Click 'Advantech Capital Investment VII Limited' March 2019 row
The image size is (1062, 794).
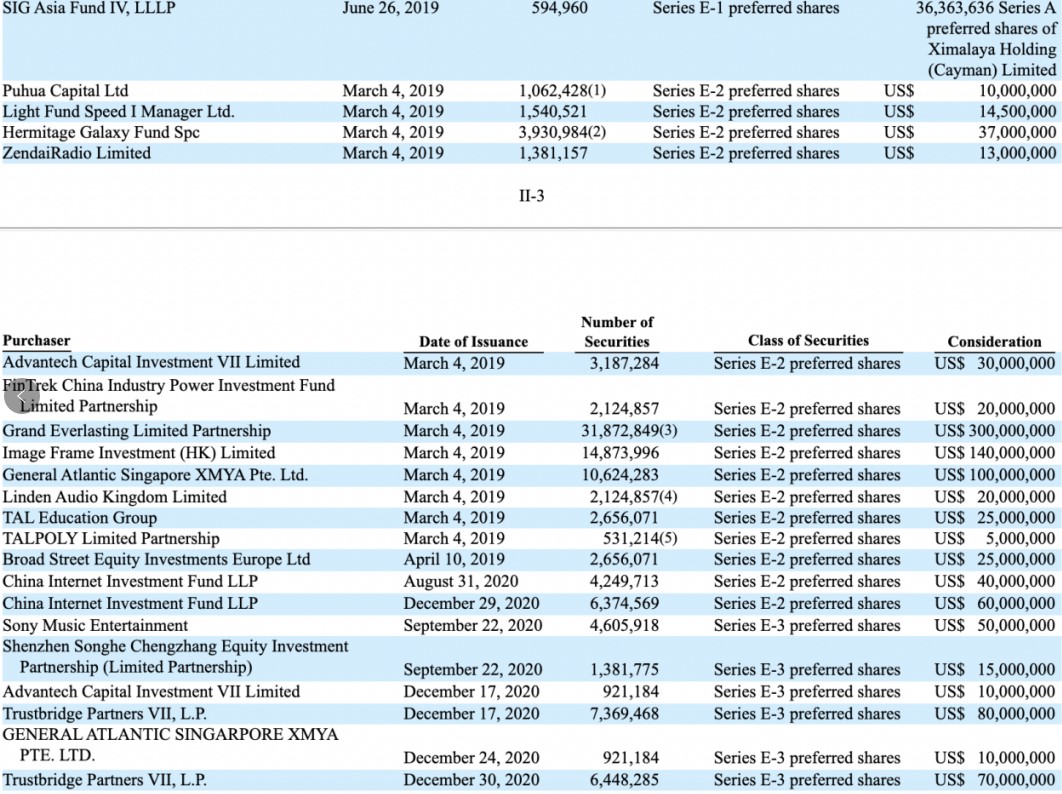click(151, 362)
